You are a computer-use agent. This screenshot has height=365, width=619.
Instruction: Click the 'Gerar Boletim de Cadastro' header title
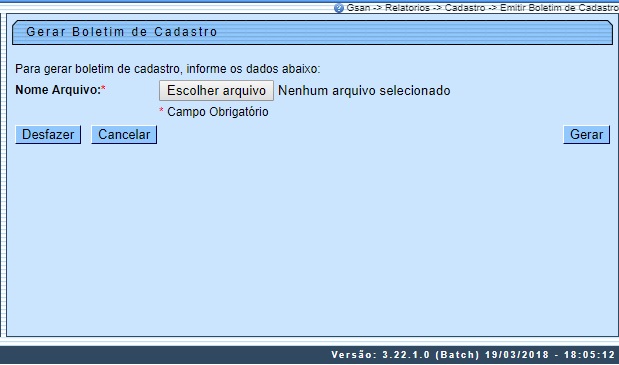[122, 32]
